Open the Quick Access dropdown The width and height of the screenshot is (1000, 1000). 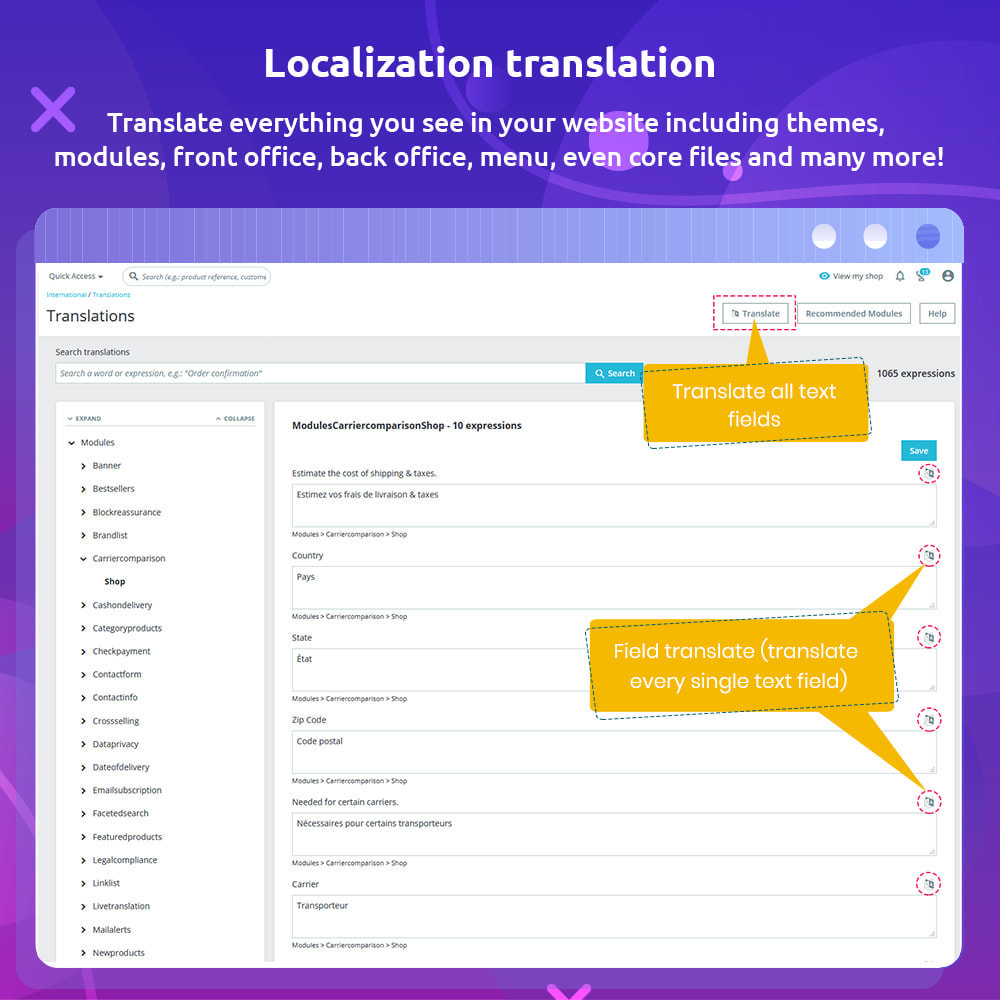click(x=76, y=276)
